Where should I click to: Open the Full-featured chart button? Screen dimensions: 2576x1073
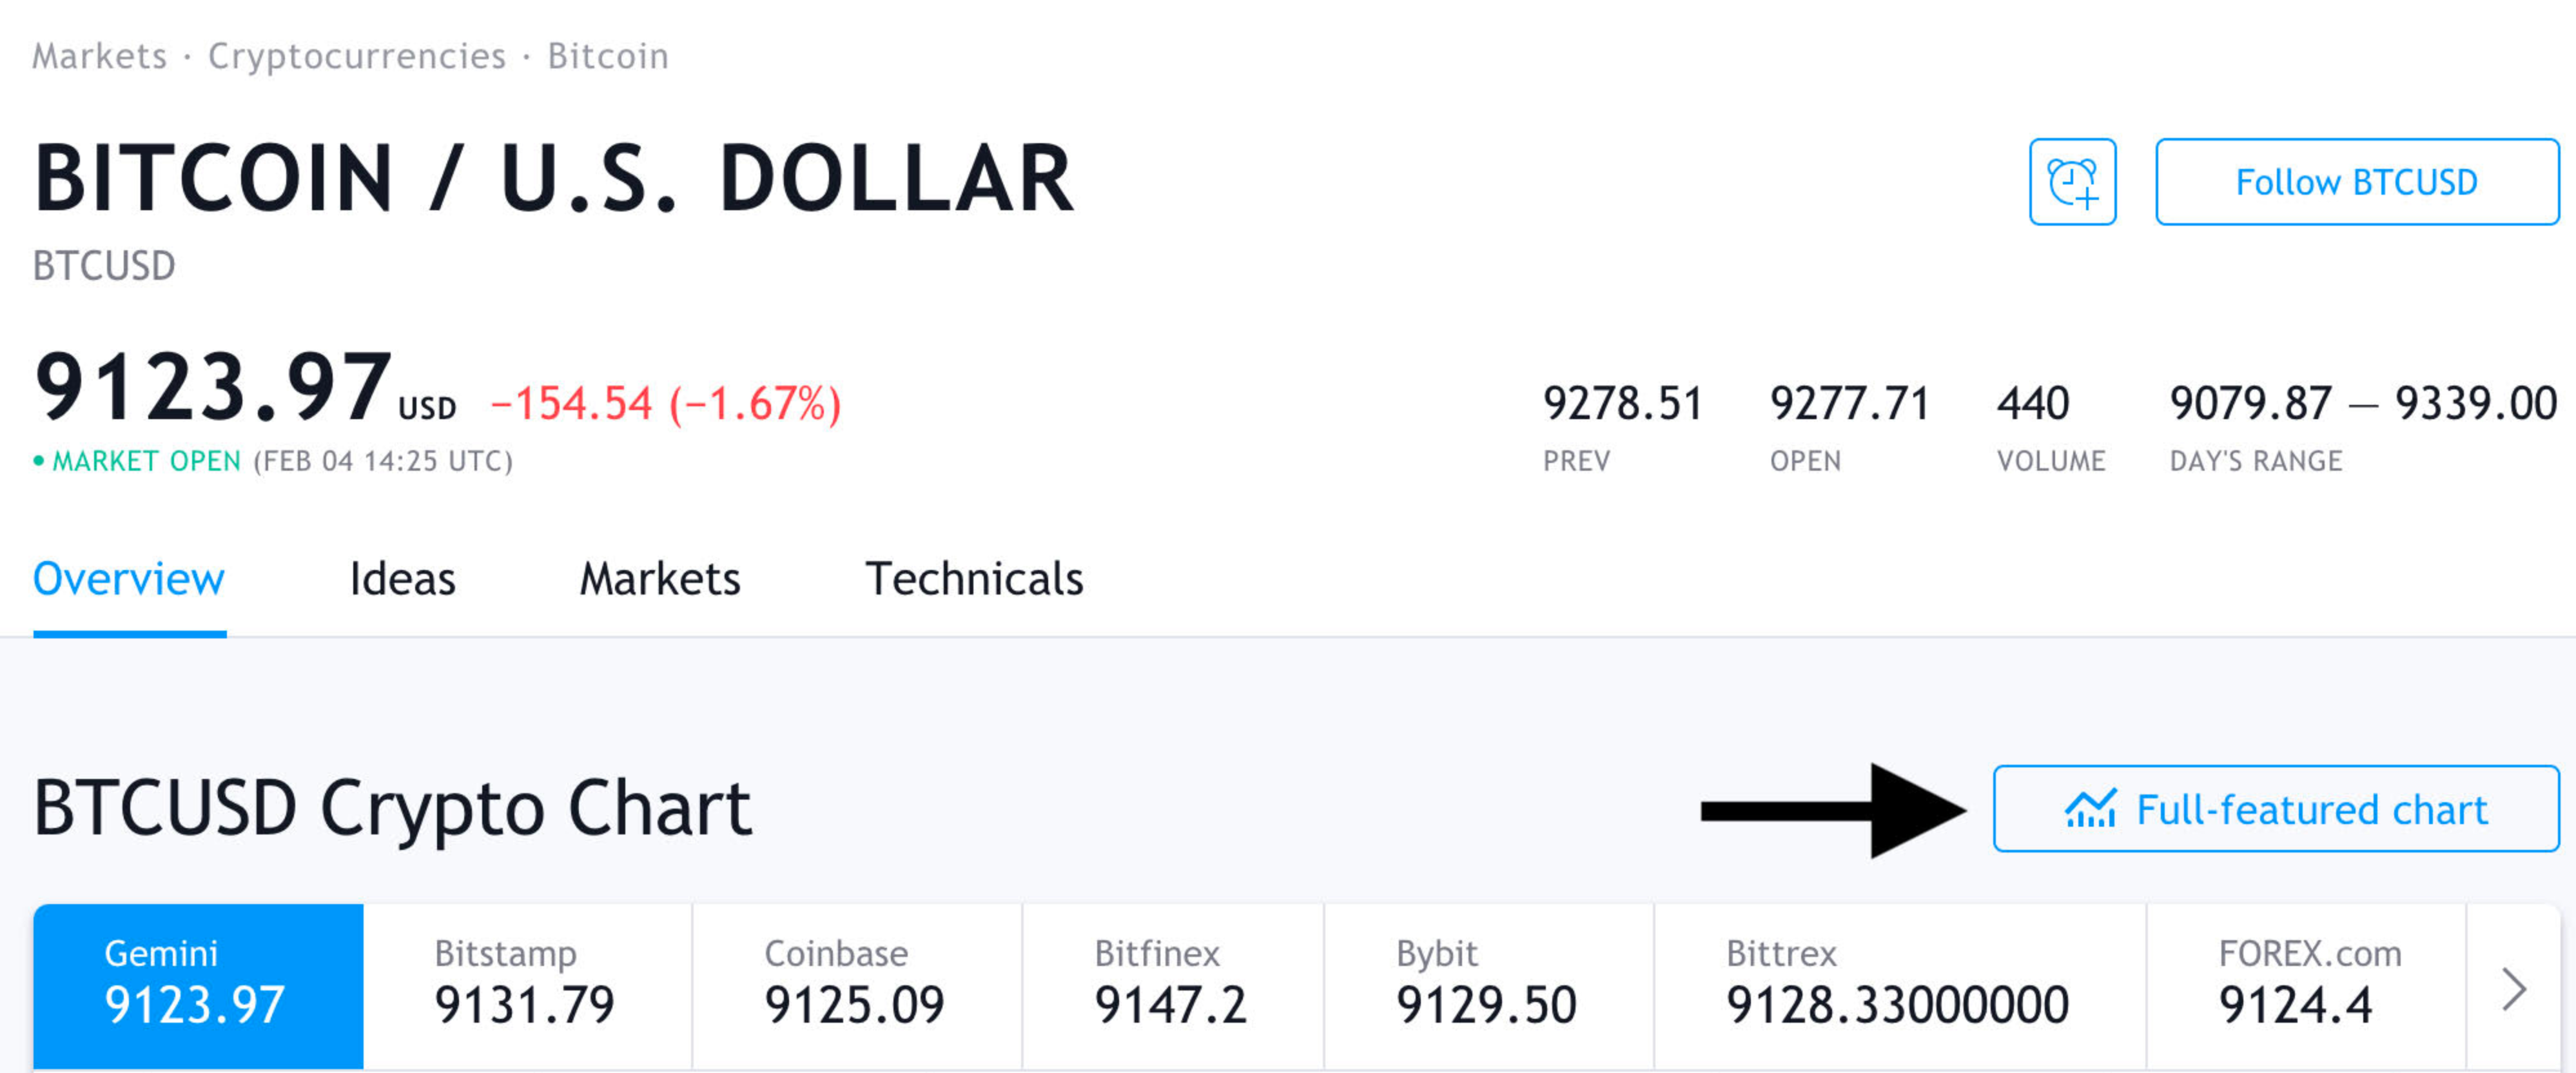pos(2275,809)
